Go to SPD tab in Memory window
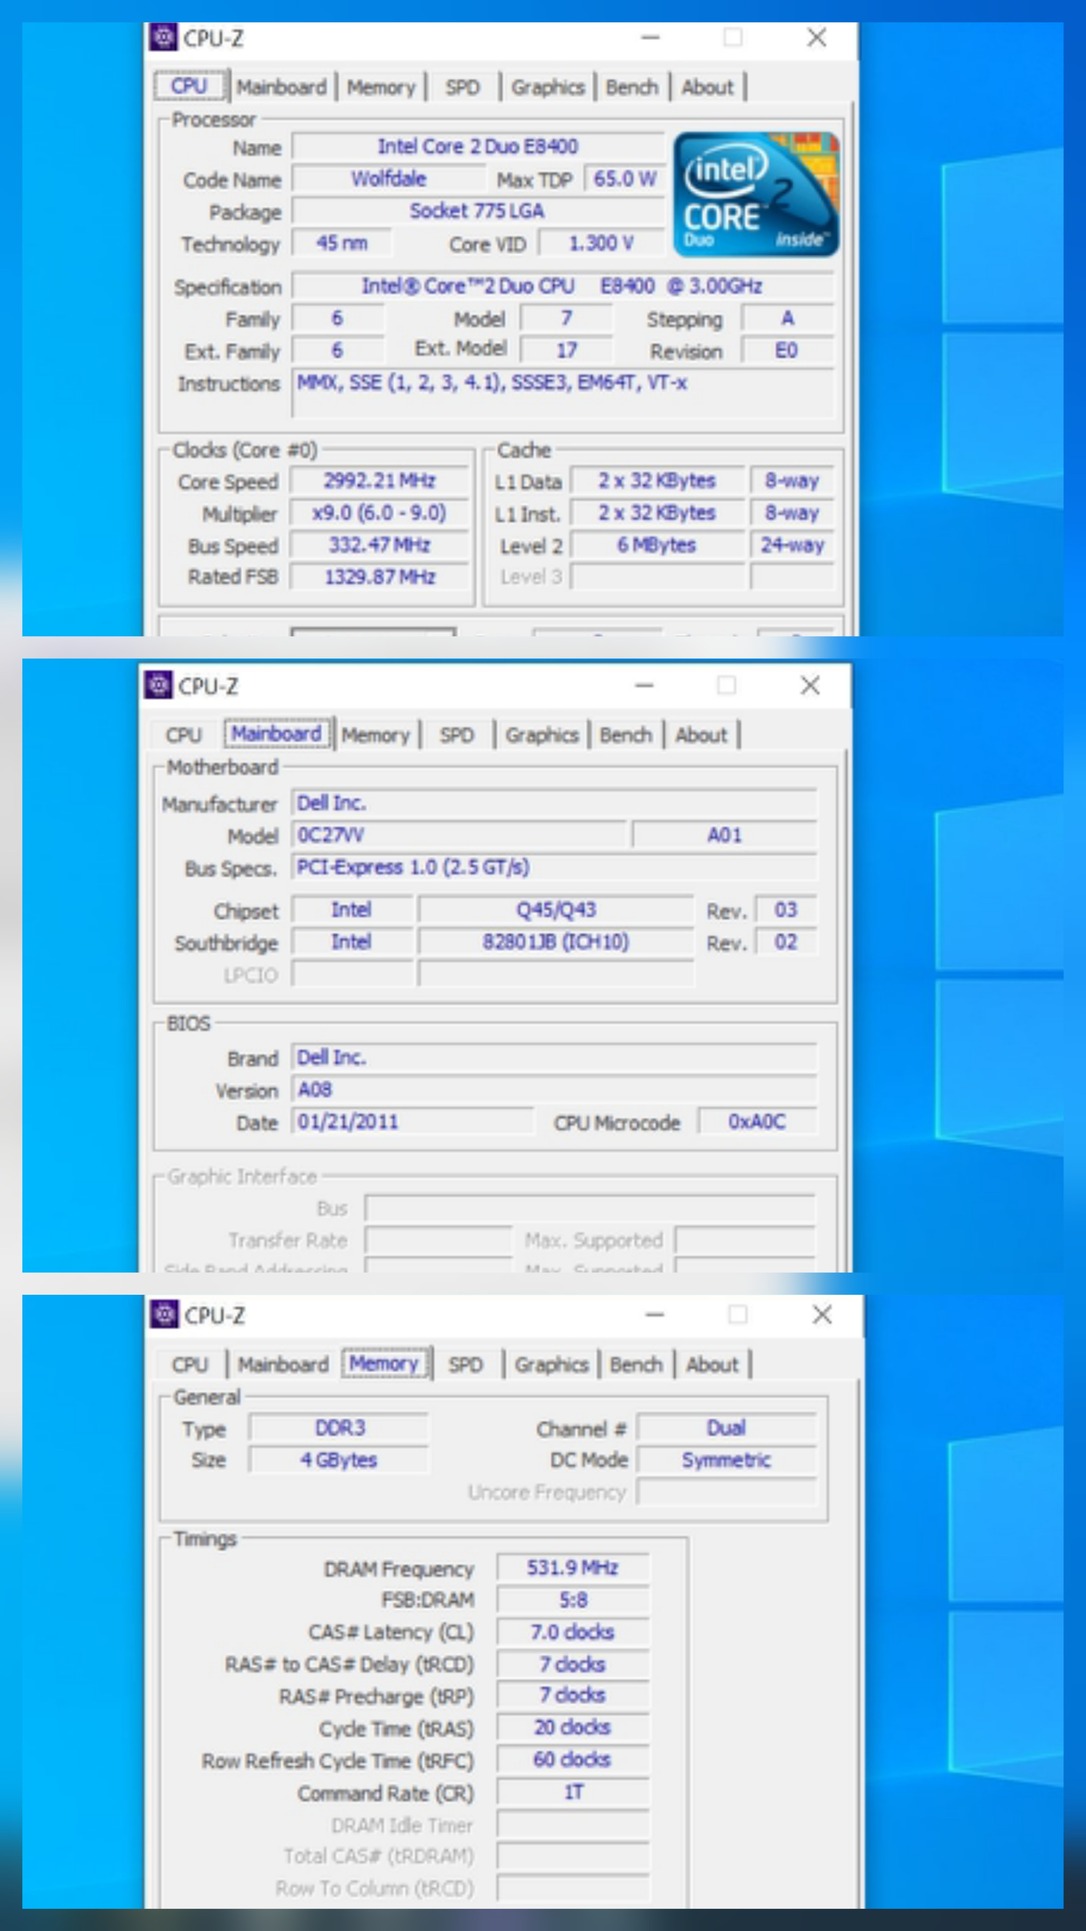The height and width of the screenshot is (1931, 1086). tap(465, 1364)
